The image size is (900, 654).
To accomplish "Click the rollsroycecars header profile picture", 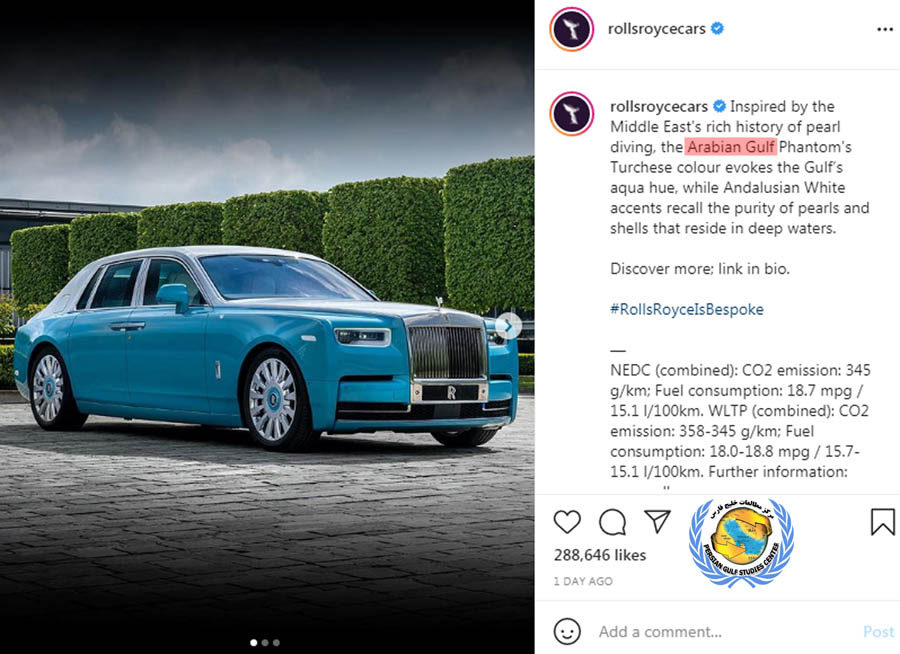I will click(x=572, y=29).
